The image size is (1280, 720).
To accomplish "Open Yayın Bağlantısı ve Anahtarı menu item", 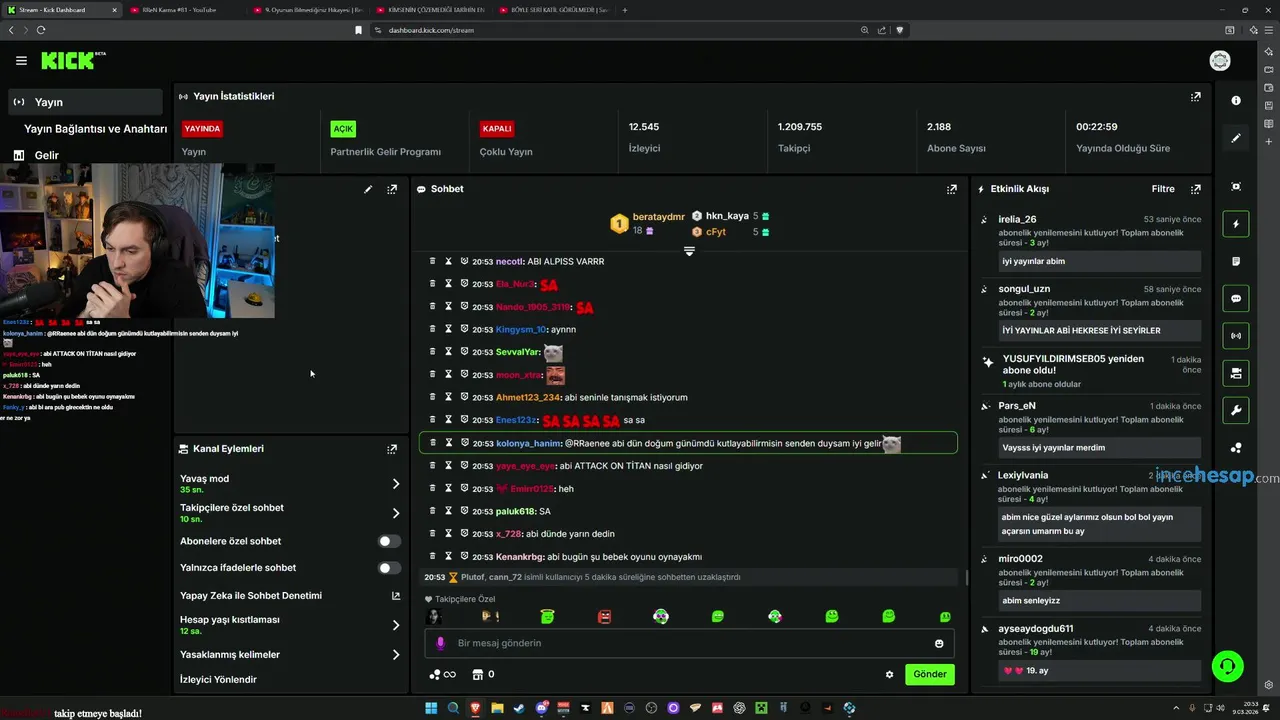I will [x=95, y=129].
